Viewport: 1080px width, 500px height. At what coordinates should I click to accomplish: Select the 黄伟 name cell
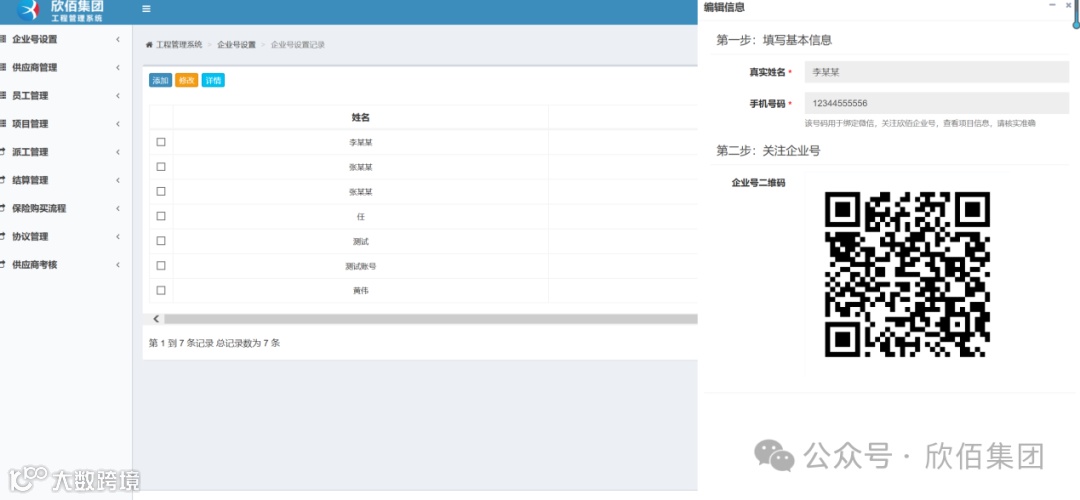[360, 291]
